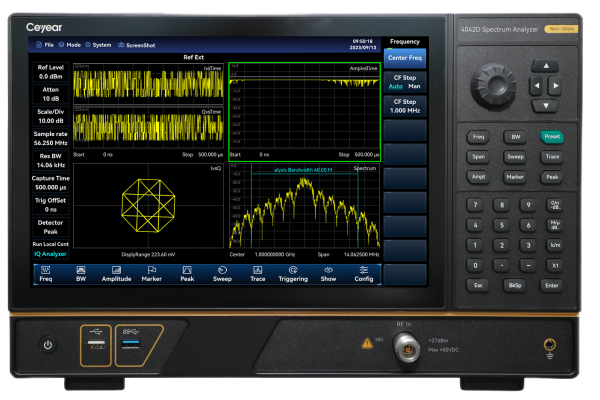The height and width of the screenshot is (400, 600).
Task: Click the rotary knob on front panel
Action: pyautogui.click(x=494, y=86)
